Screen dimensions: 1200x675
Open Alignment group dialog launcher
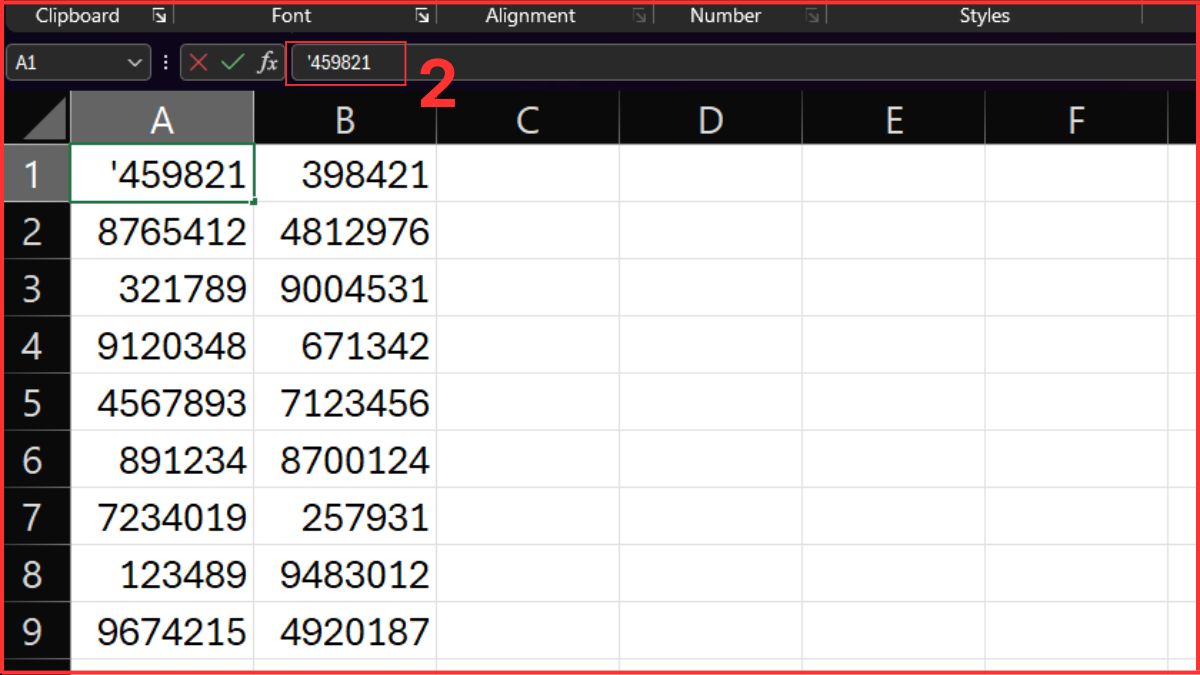(639, 16)
